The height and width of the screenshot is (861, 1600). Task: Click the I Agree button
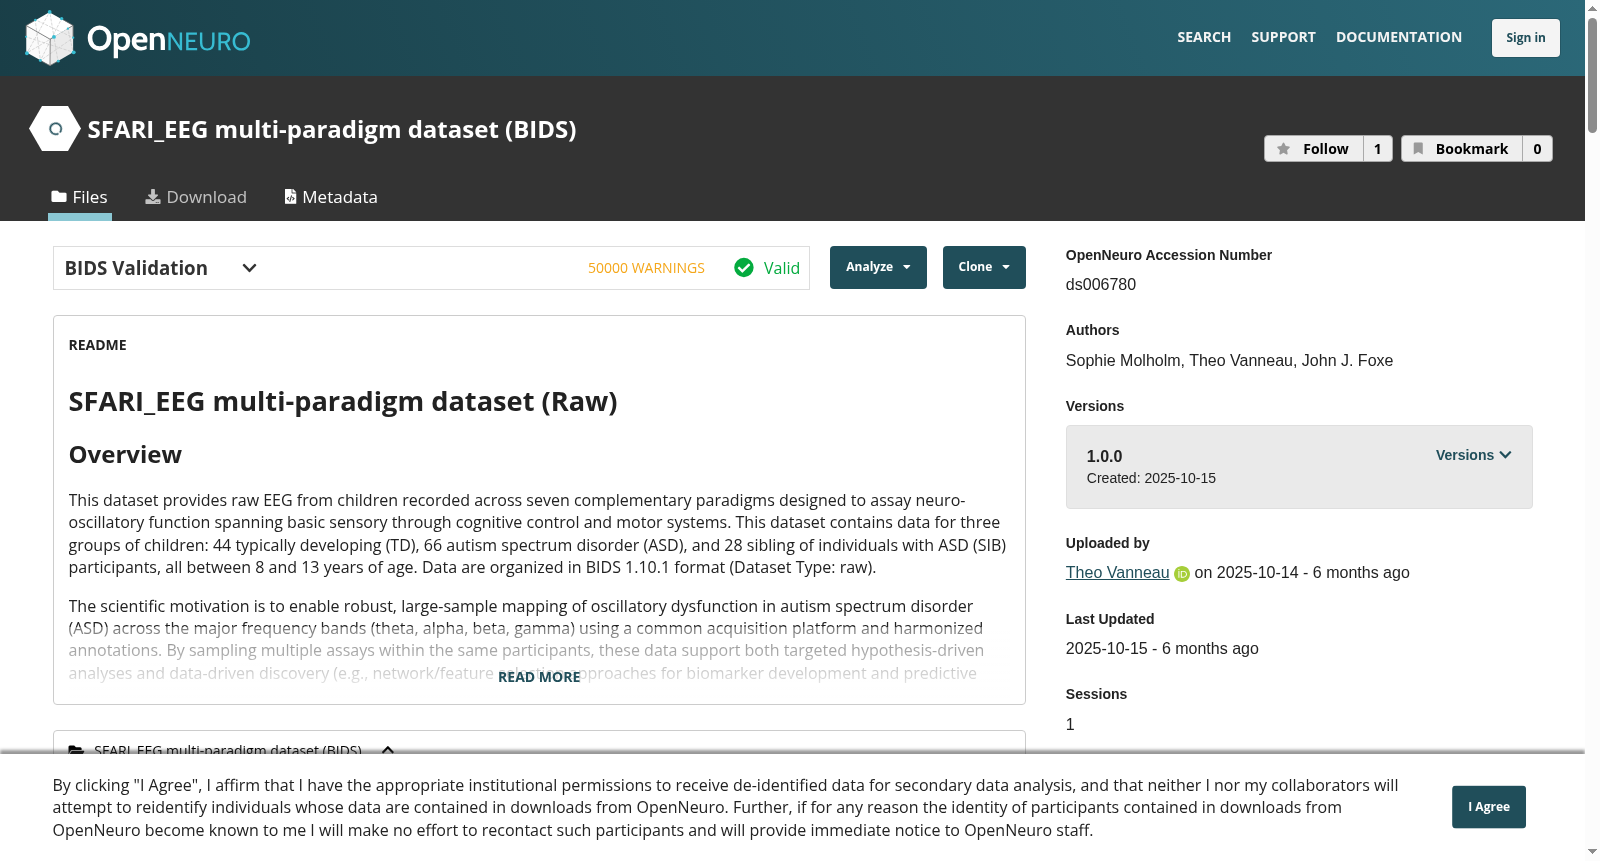[x=1489, y=807]
